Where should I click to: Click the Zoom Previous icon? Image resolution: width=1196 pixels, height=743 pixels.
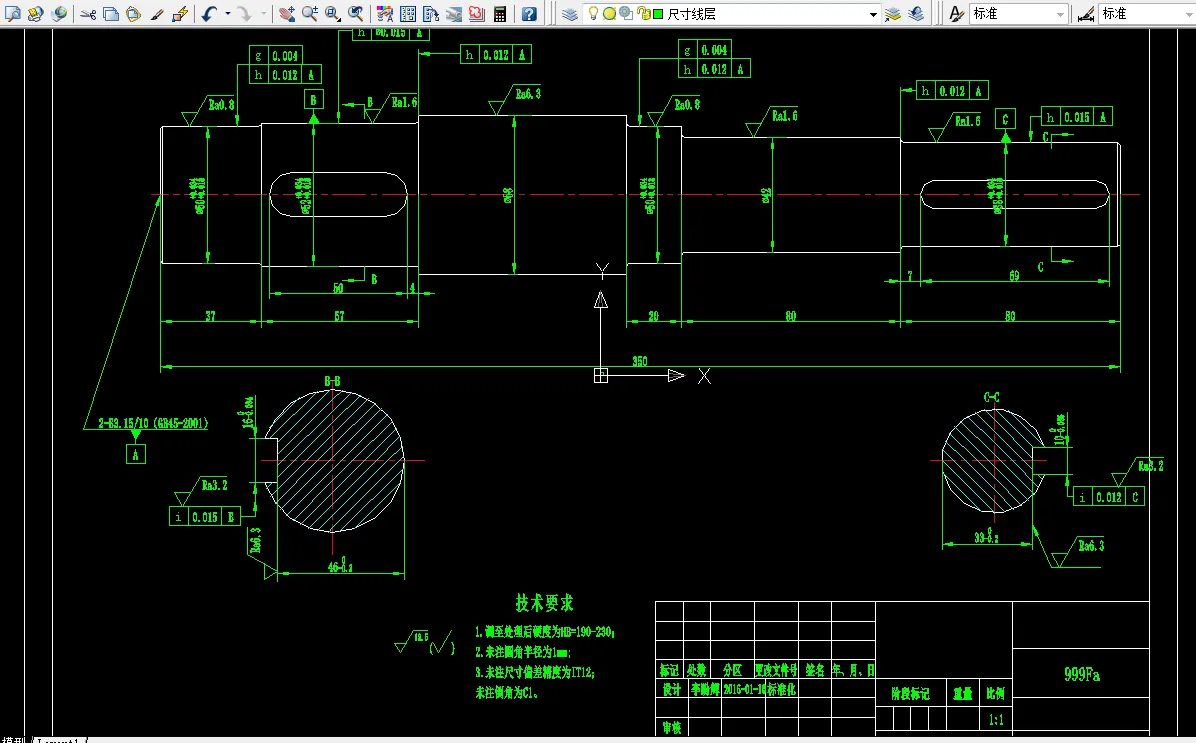355,14
